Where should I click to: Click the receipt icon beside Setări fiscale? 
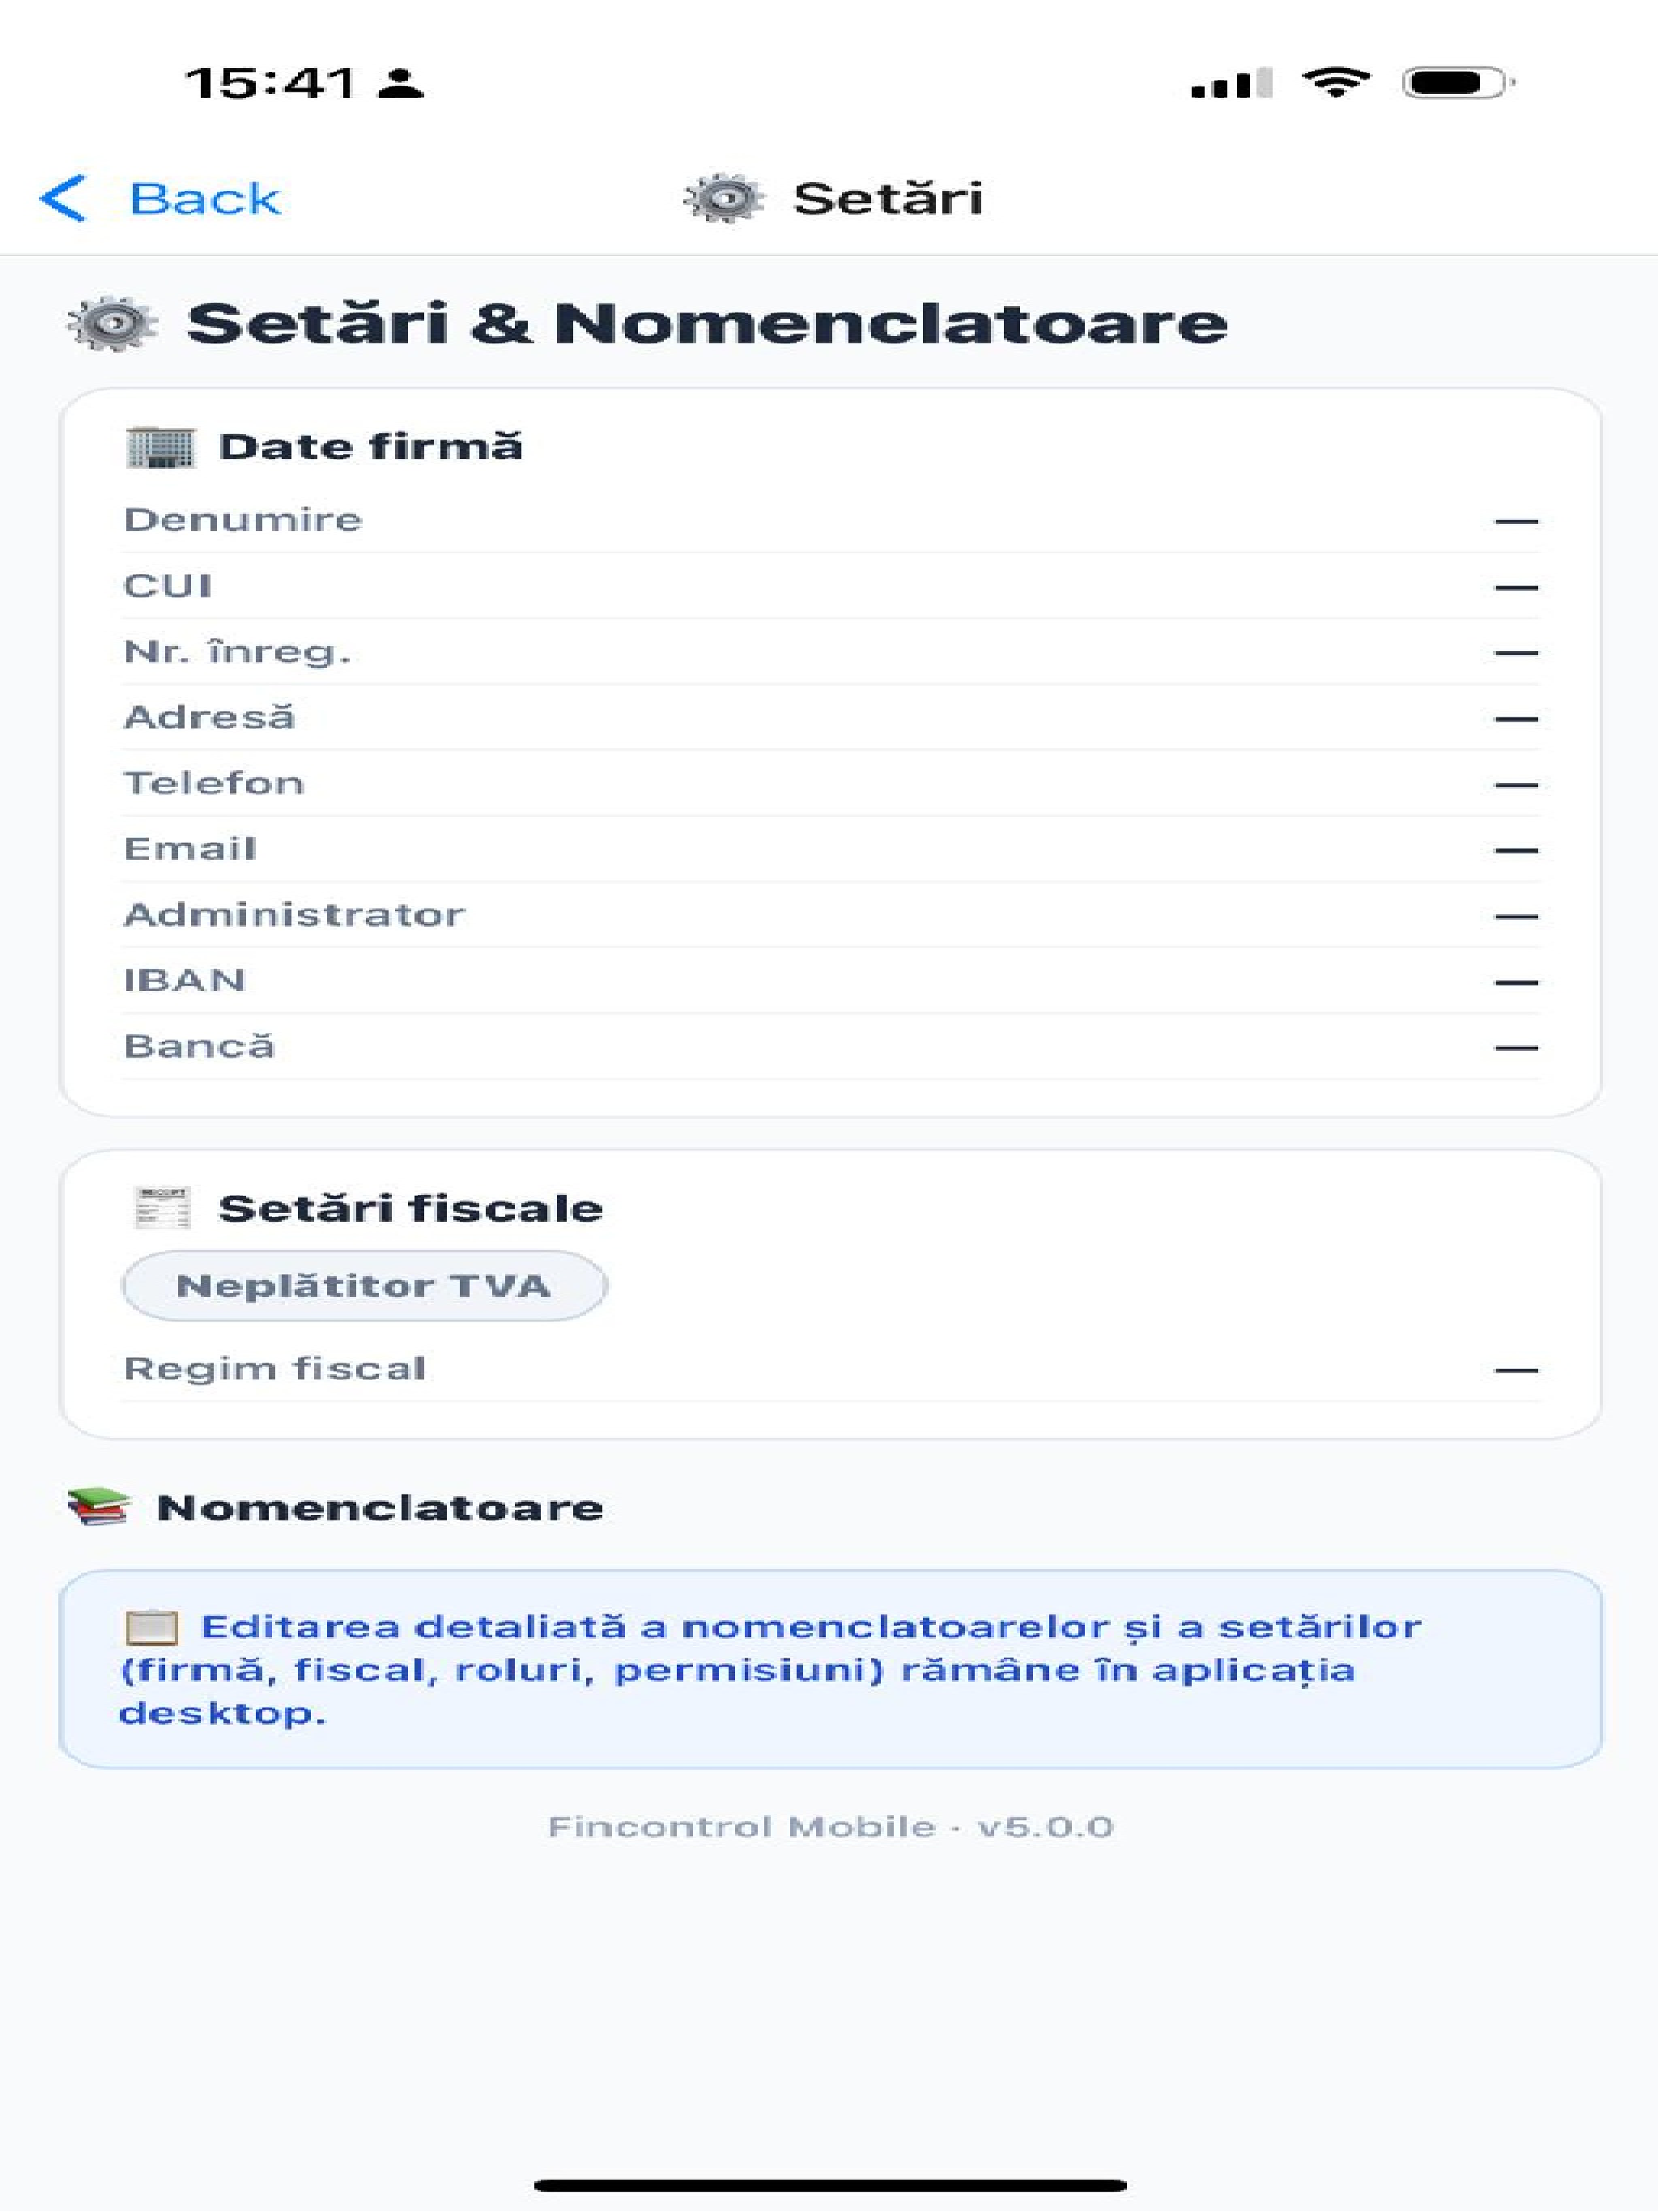pyautogui.click(x=161, y=1208)
